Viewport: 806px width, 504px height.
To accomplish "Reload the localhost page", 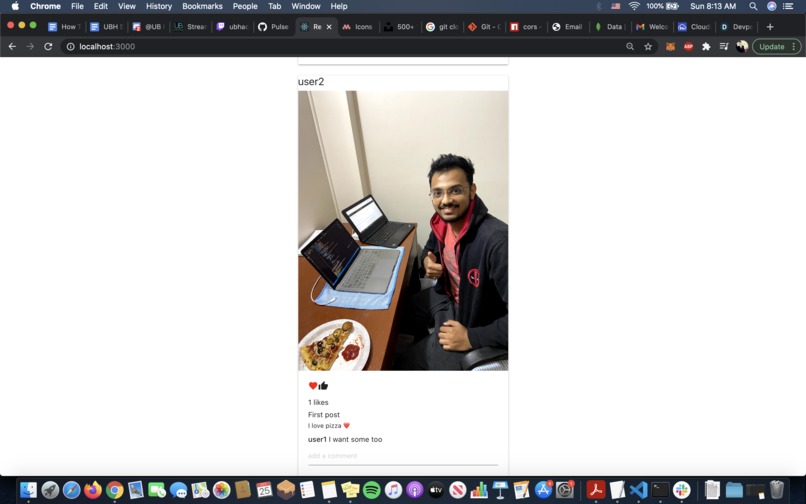I will pyautogui.click(x=48, y=46).
